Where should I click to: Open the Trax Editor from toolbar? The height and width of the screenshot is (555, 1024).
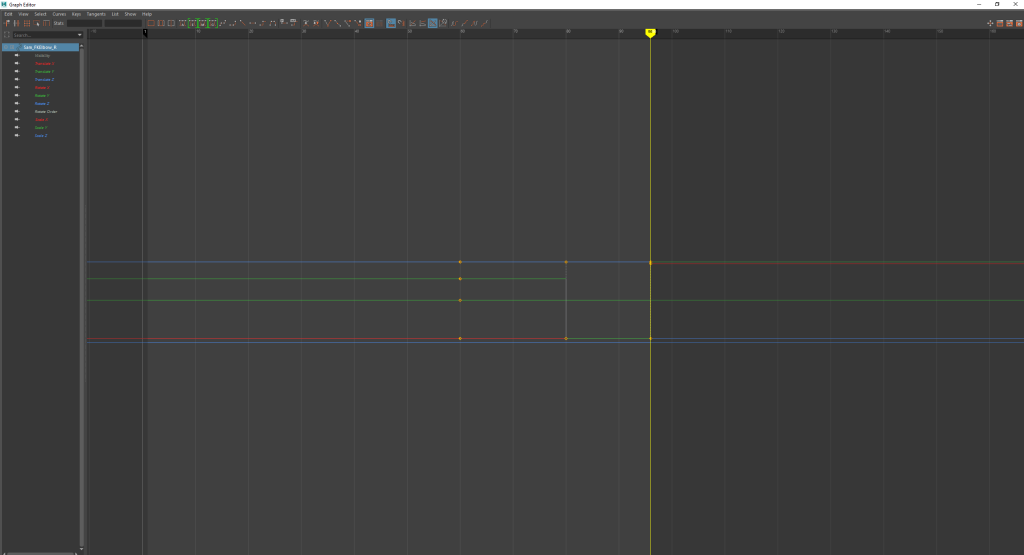pos(1010,23)
